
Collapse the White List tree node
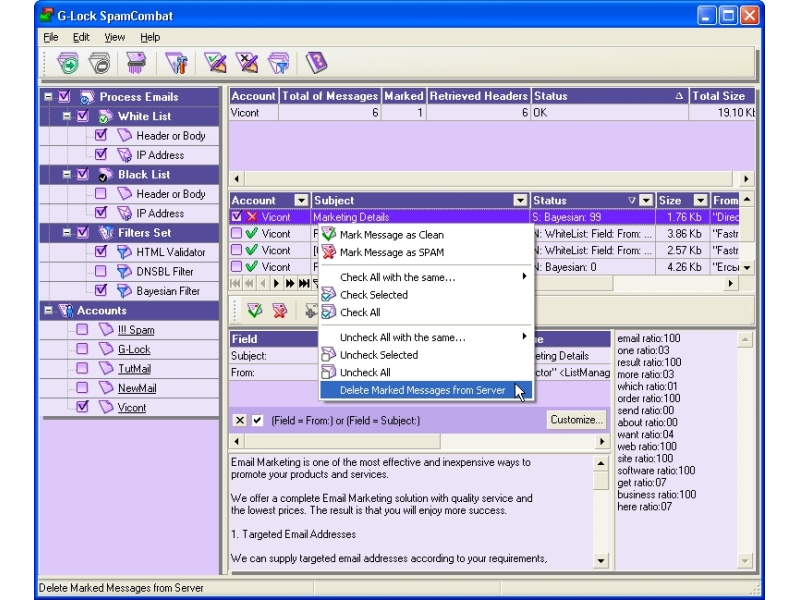click(66, 116)
